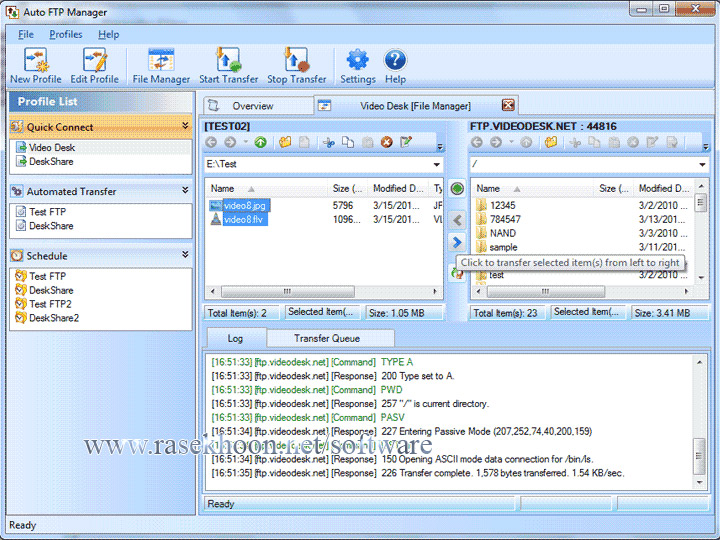Viewport: 720px width, 540px height.
Task: Open history dropdown arrow in TEST02 toolbar
Action: [245, 142]
